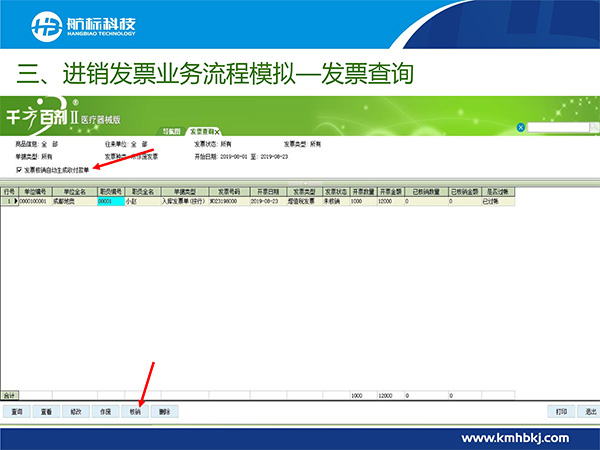Screen dimensions: 600x450
Task: Sort by the 发票状态 column header
Action: click(x=336, y=192)
